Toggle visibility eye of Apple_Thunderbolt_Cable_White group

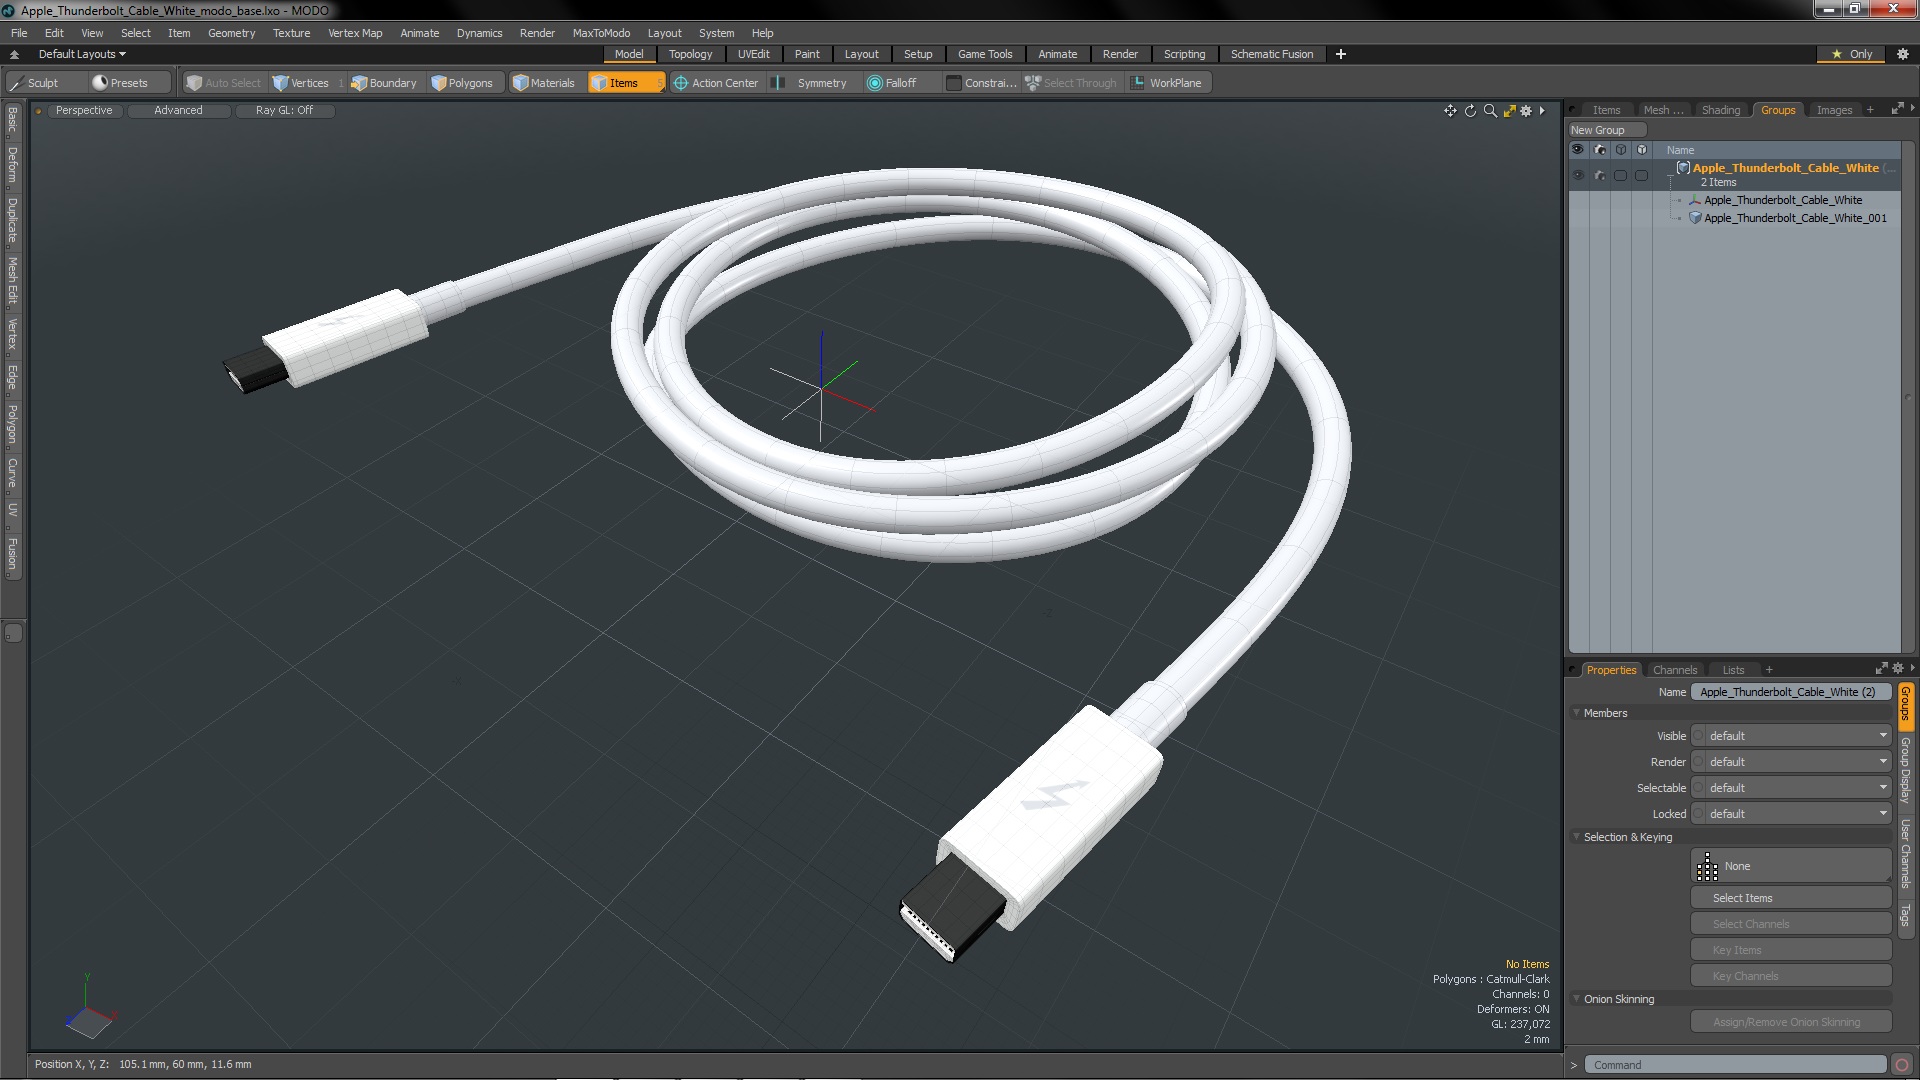[1578, 175]
